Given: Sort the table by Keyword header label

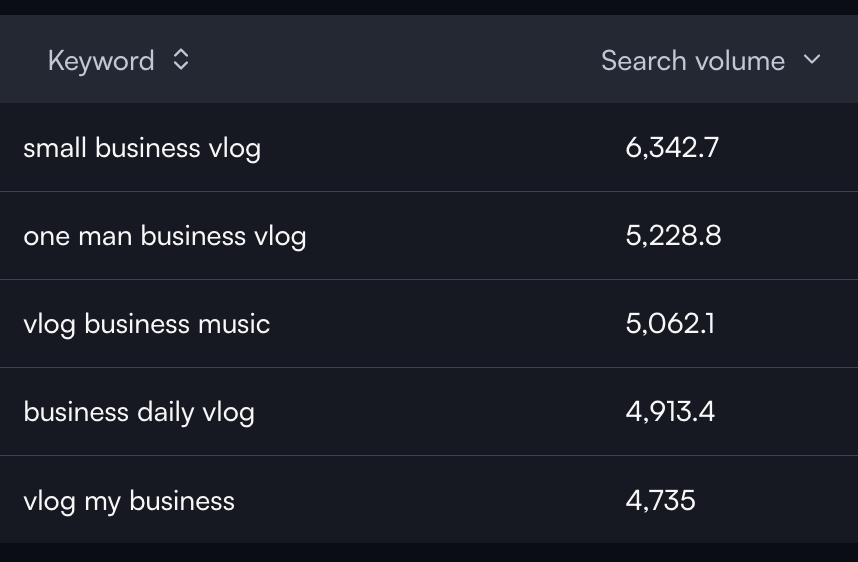Looking at the screenshot, I should pos(101,61).
